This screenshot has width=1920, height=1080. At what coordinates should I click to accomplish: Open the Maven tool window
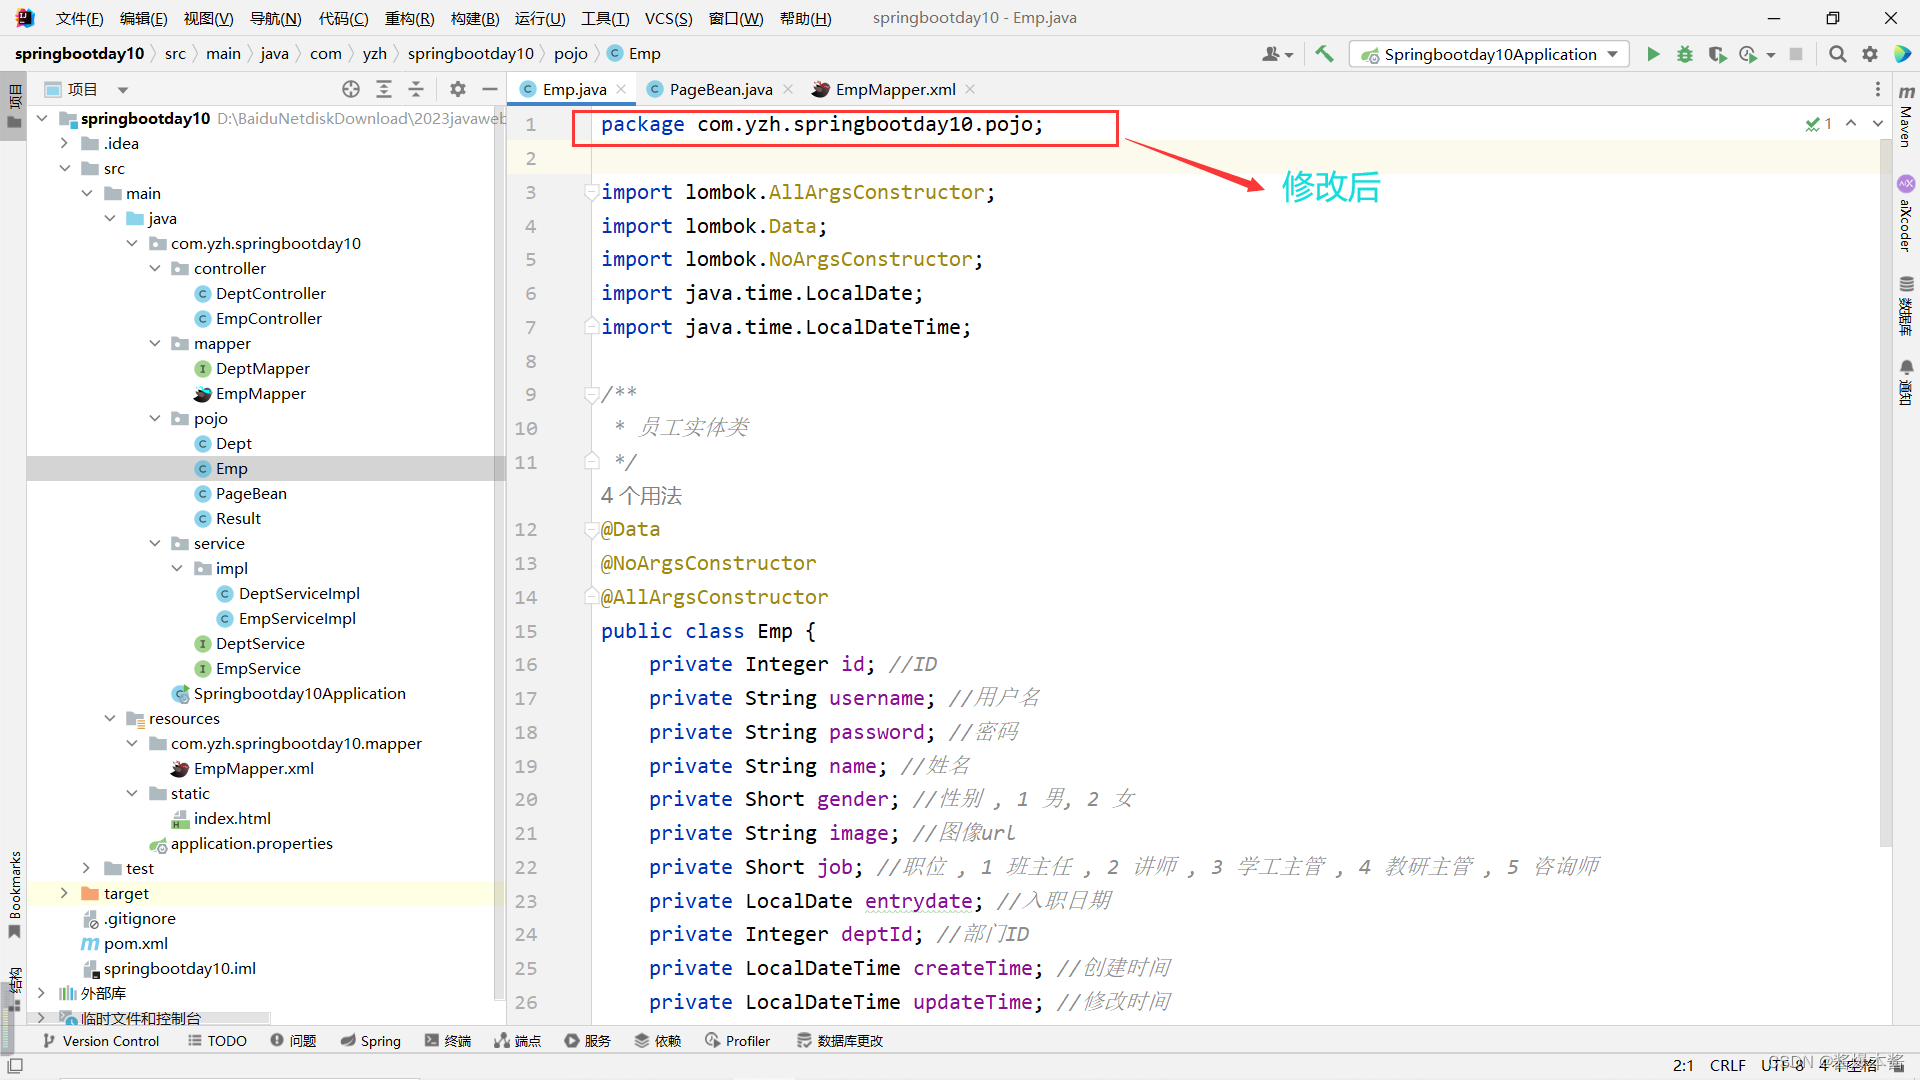[x=1906, y=118]
